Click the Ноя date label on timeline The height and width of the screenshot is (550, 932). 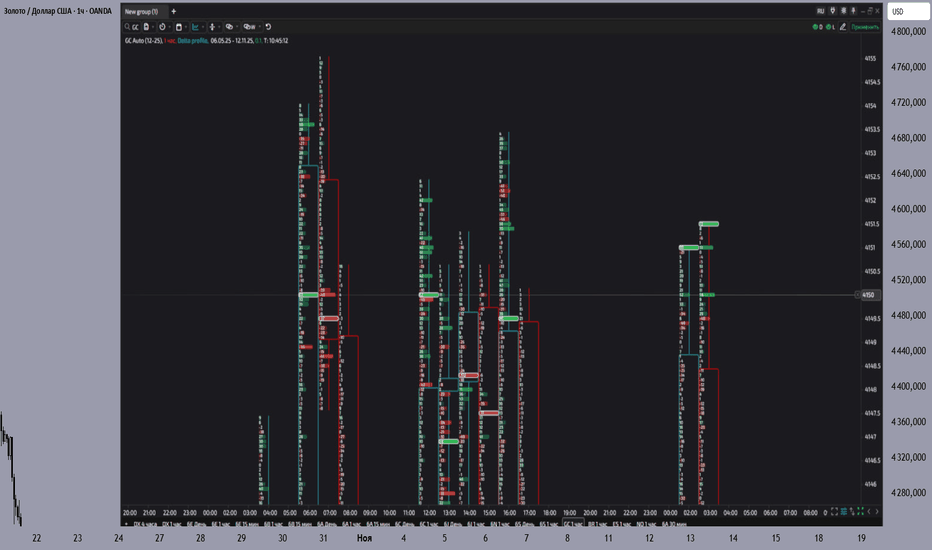364,538
